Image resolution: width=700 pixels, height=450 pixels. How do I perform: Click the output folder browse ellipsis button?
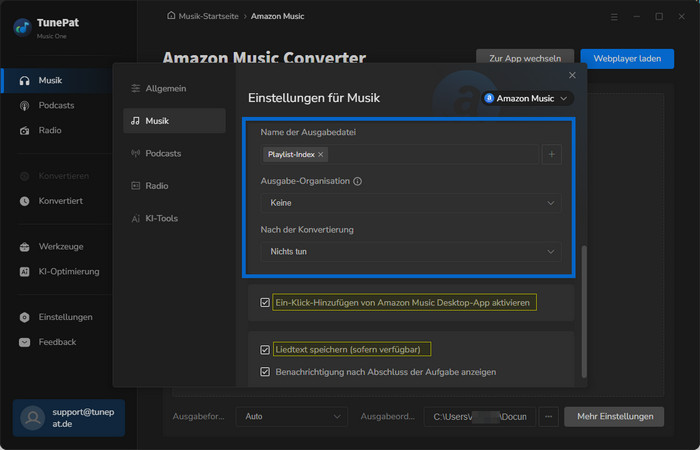(549, 417)
